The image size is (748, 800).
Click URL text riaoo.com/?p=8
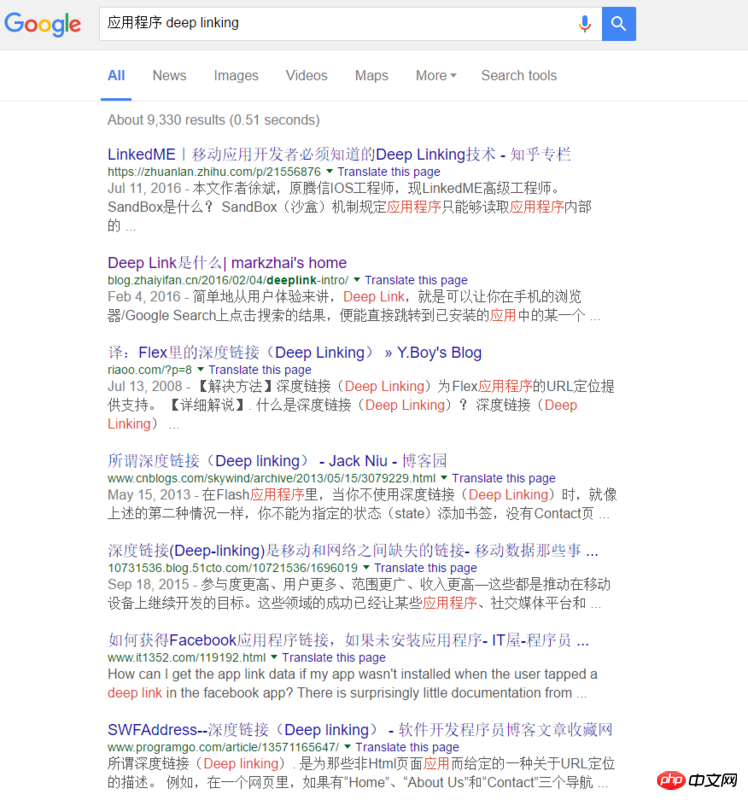pyautogui.click(x=150, y=370)
